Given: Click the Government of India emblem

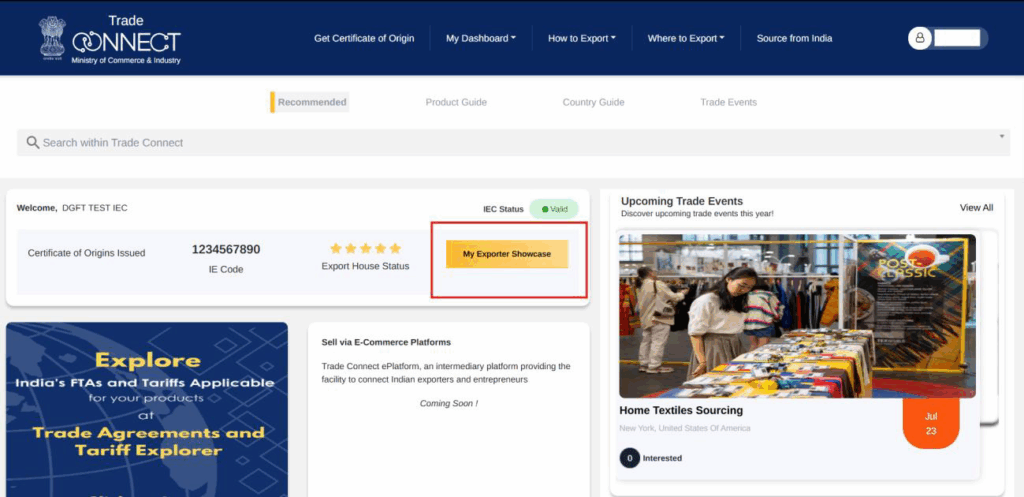Looking at the screenshot, I should [52, 38].
